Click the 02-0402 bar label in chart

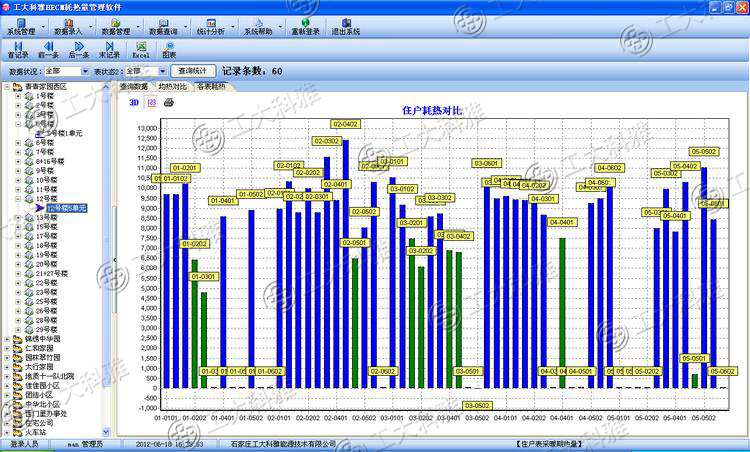point(345,124)
